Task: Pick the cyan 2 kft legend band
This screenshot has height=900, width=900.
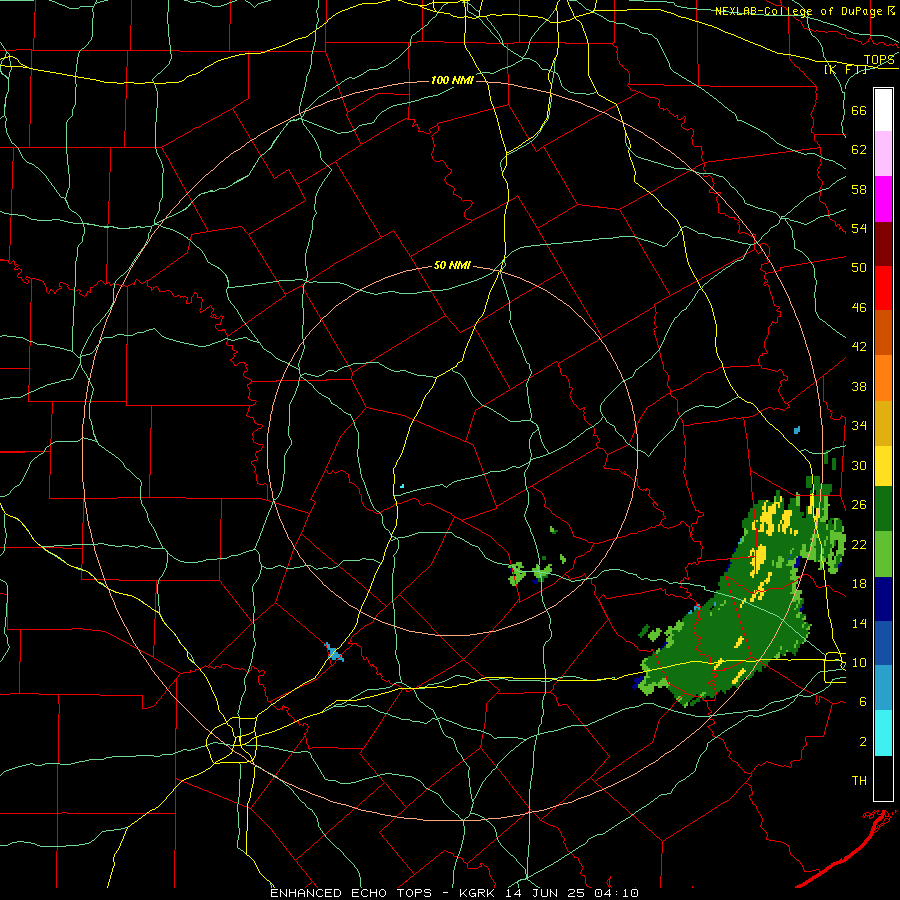Action: [883, 733]
